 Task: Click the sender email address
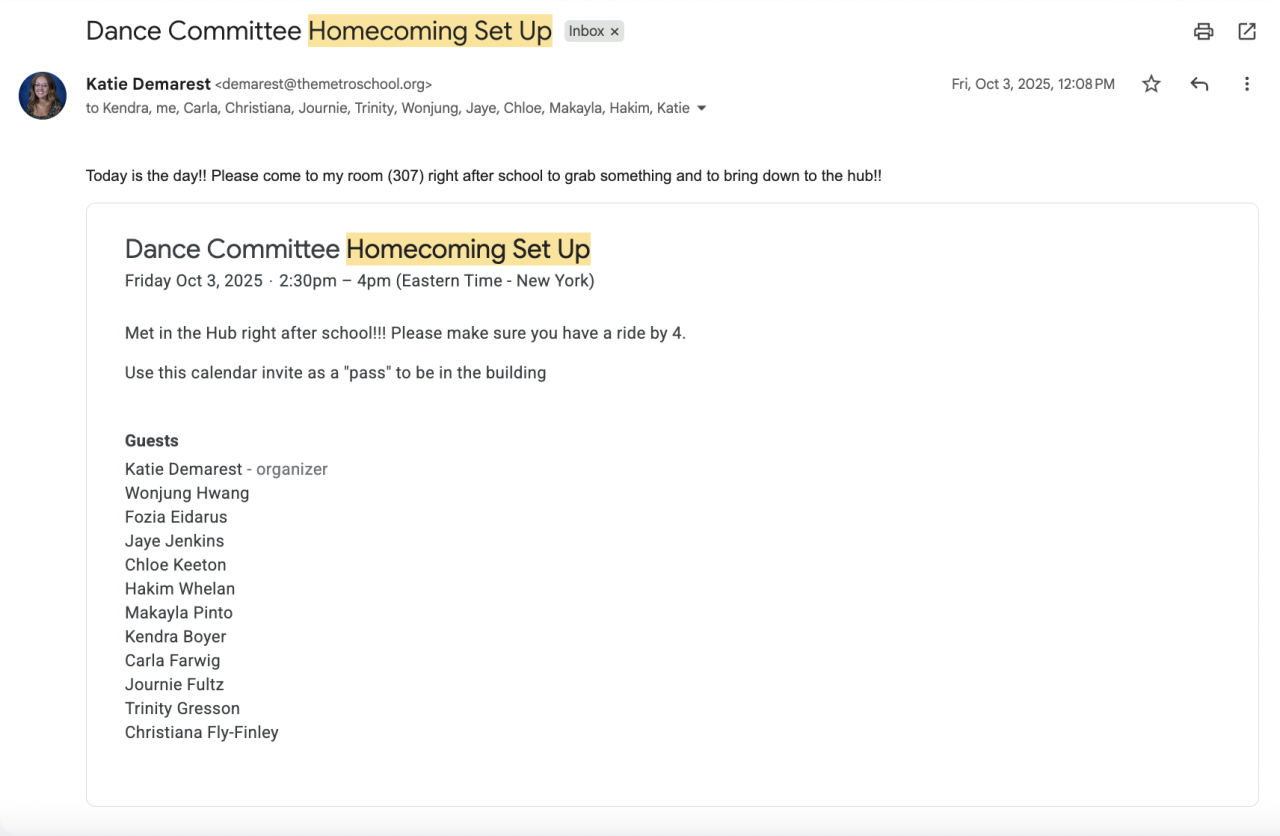coord(324,85)
